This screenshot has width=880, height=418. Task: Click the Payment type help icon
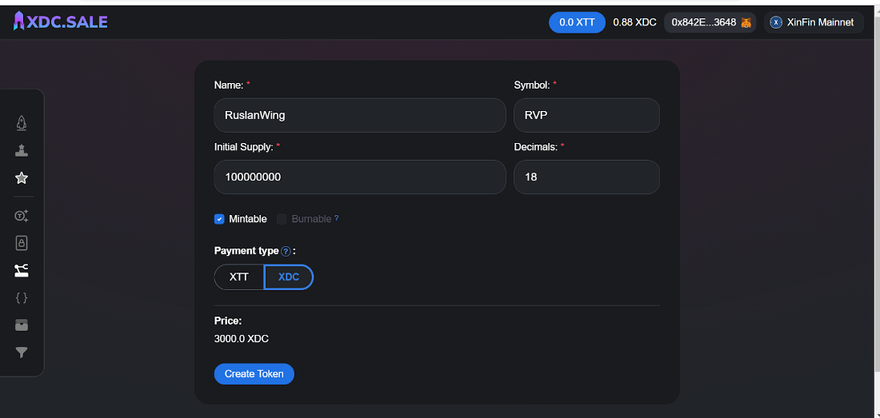click(x=286, y=251)
